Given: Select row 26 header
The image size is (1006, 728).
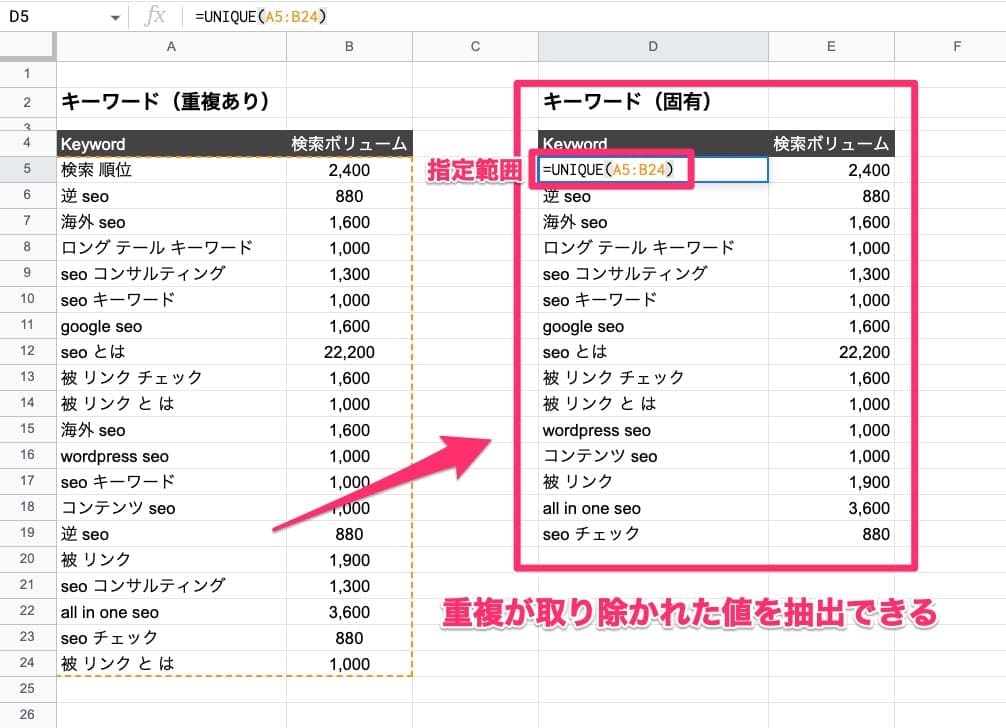Looking at the screenshot, I should coord(27,715).
